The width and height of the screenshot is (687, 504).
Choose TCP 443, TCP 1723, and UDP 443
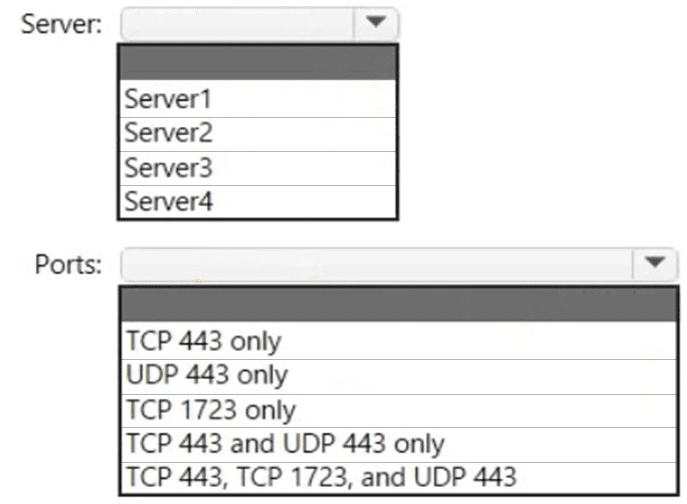[398, 477]
